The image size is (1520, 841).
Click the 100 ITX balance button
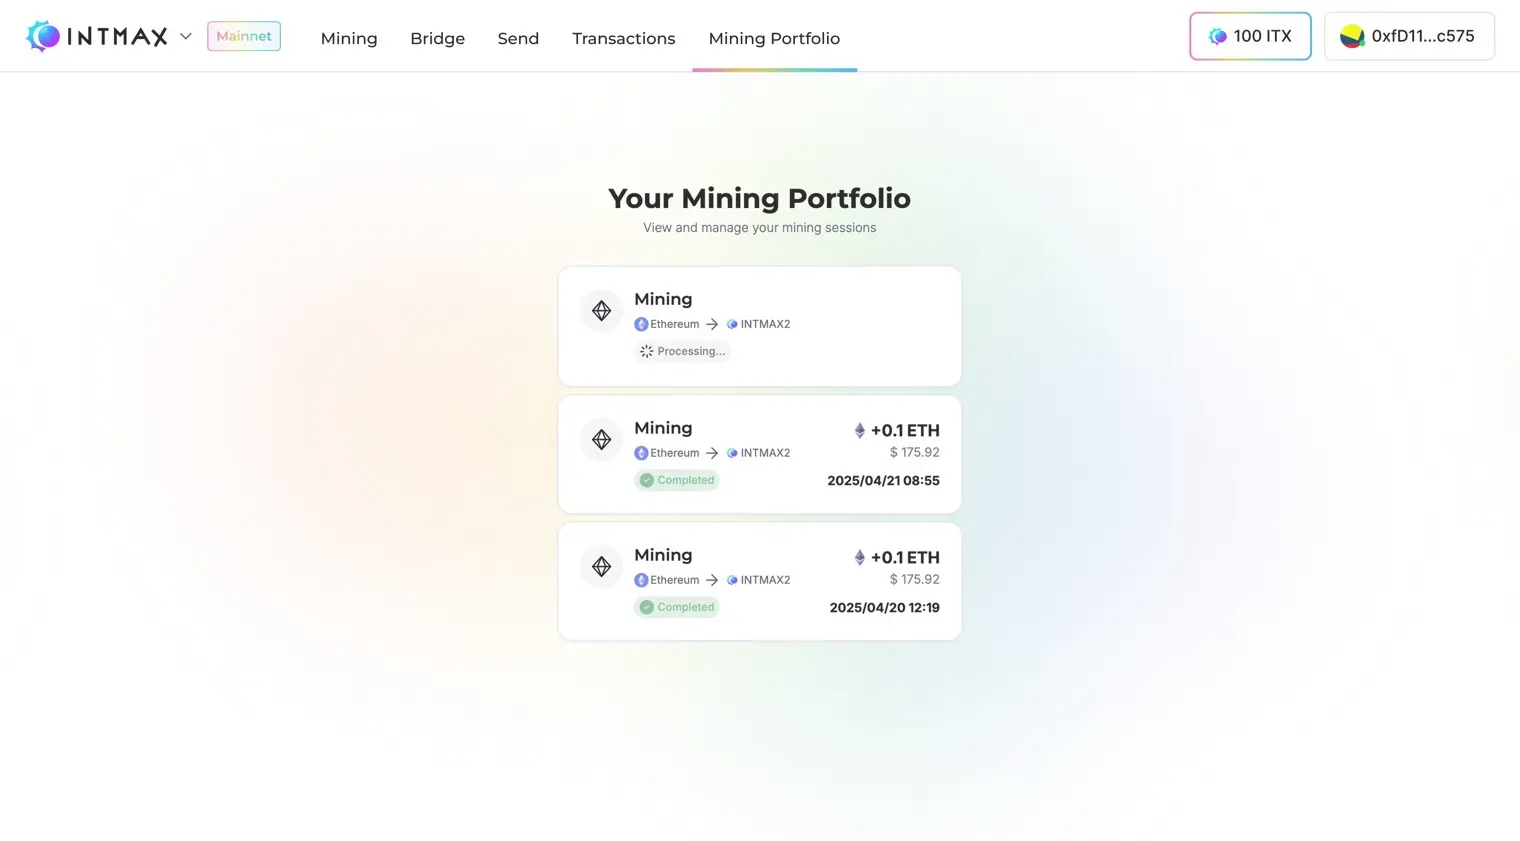coord(1250,36)
